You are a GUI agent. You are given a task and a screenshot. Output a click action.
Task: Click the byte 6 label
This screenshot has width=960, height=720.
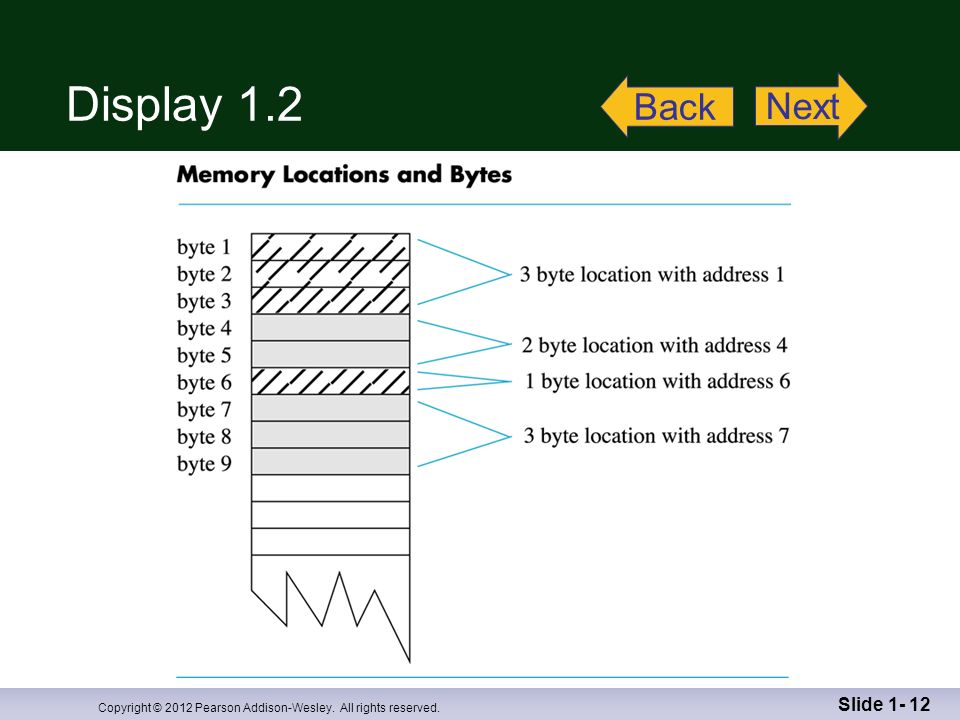204,383
